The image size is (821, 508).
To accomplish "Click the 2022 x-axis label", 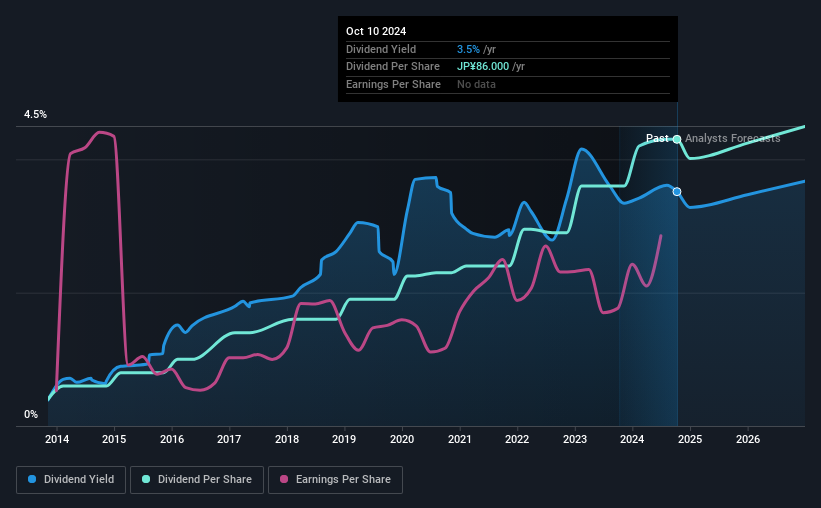I will click(x=517, y=439).
